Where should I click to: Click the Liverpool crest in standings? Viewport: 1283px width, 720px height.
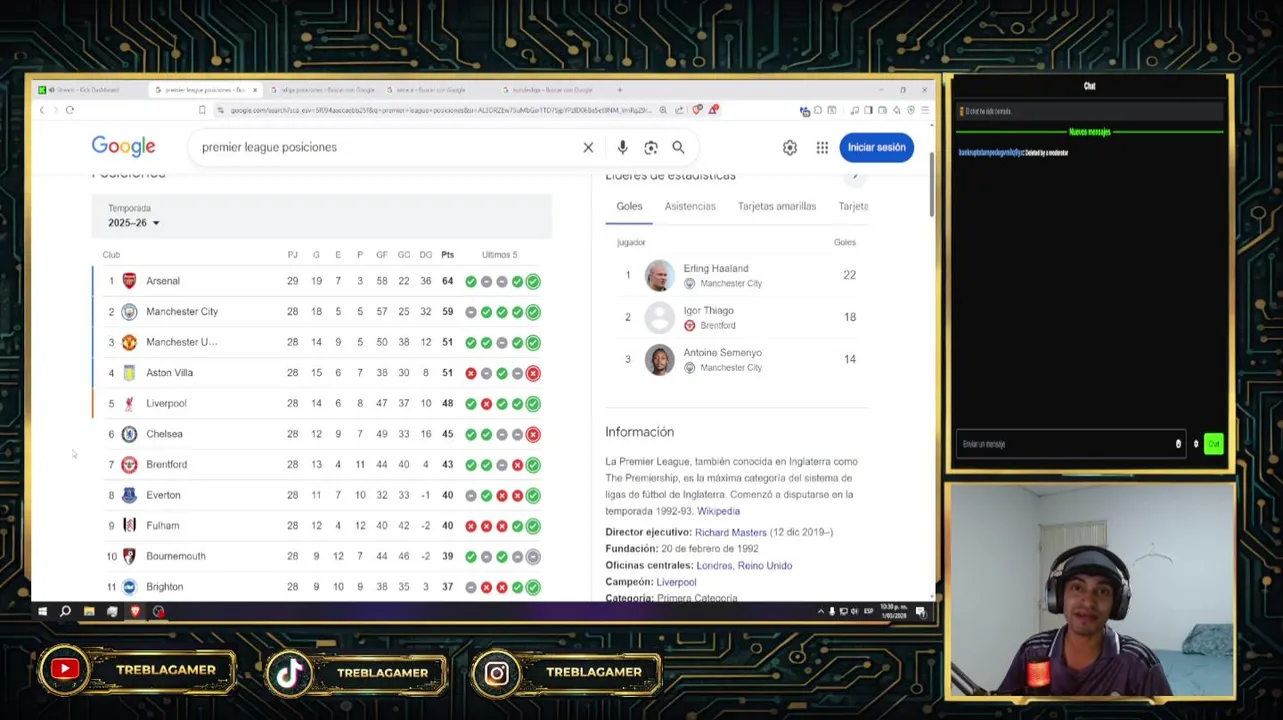[129, 403]
